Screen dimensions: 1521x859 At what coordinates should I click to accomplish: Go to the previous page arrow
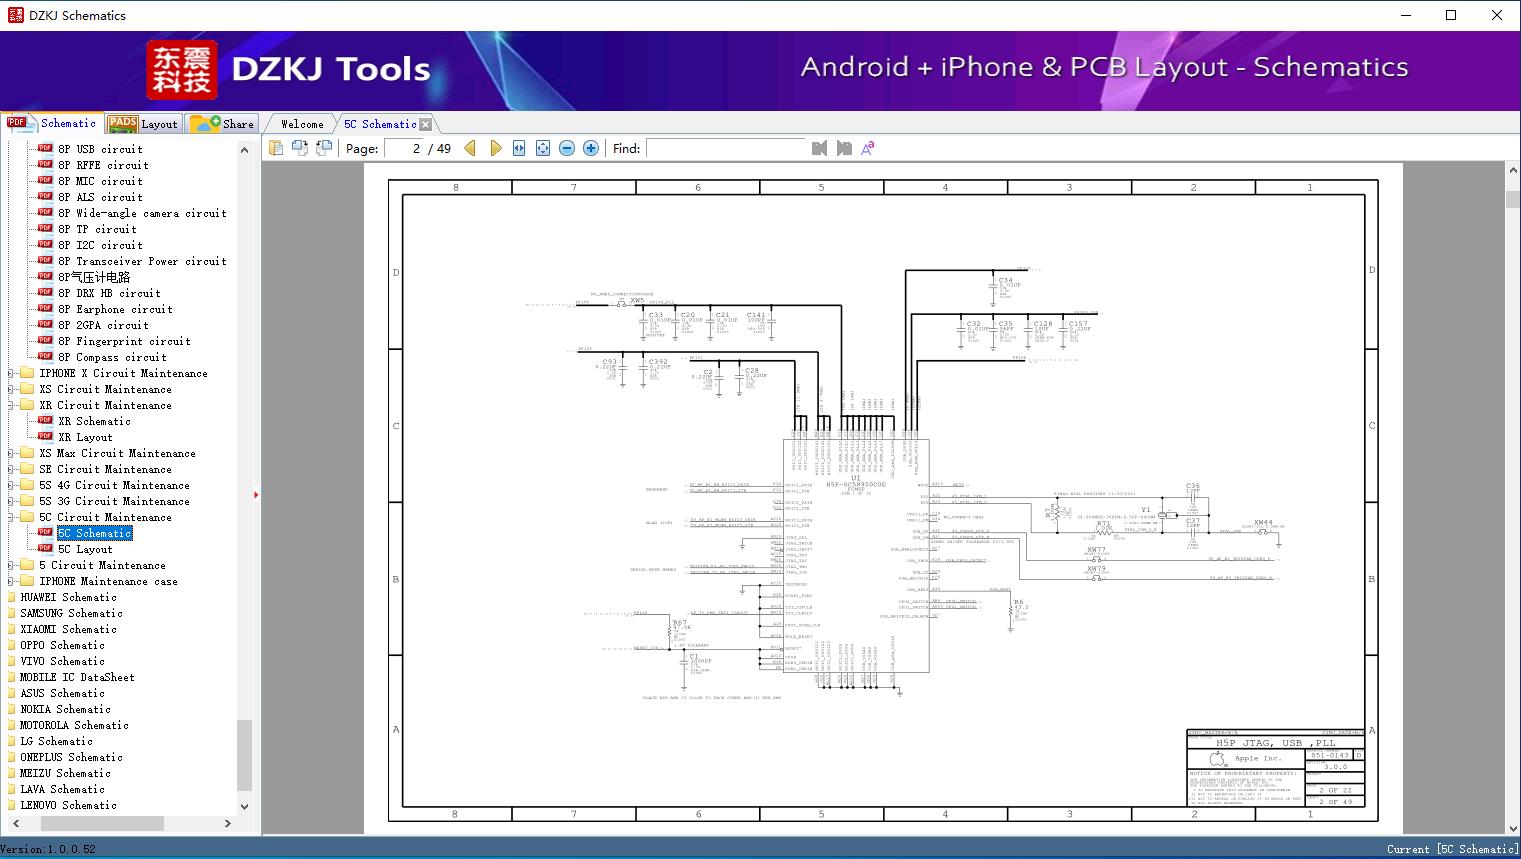tap(470, 148)
